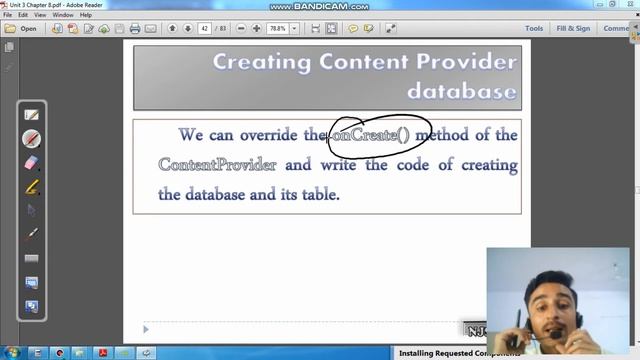Click the slide's blue play triangle

146,329
